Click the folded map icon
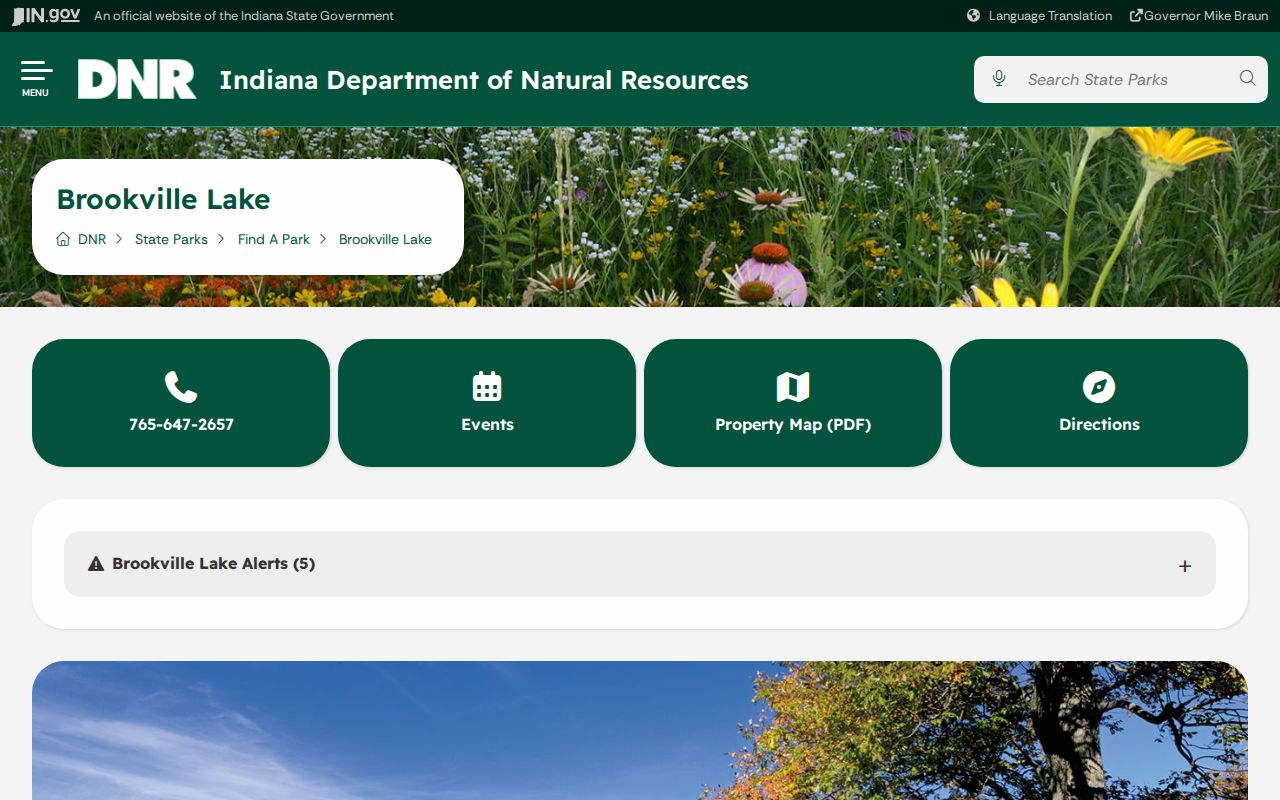 pos(793,387)
